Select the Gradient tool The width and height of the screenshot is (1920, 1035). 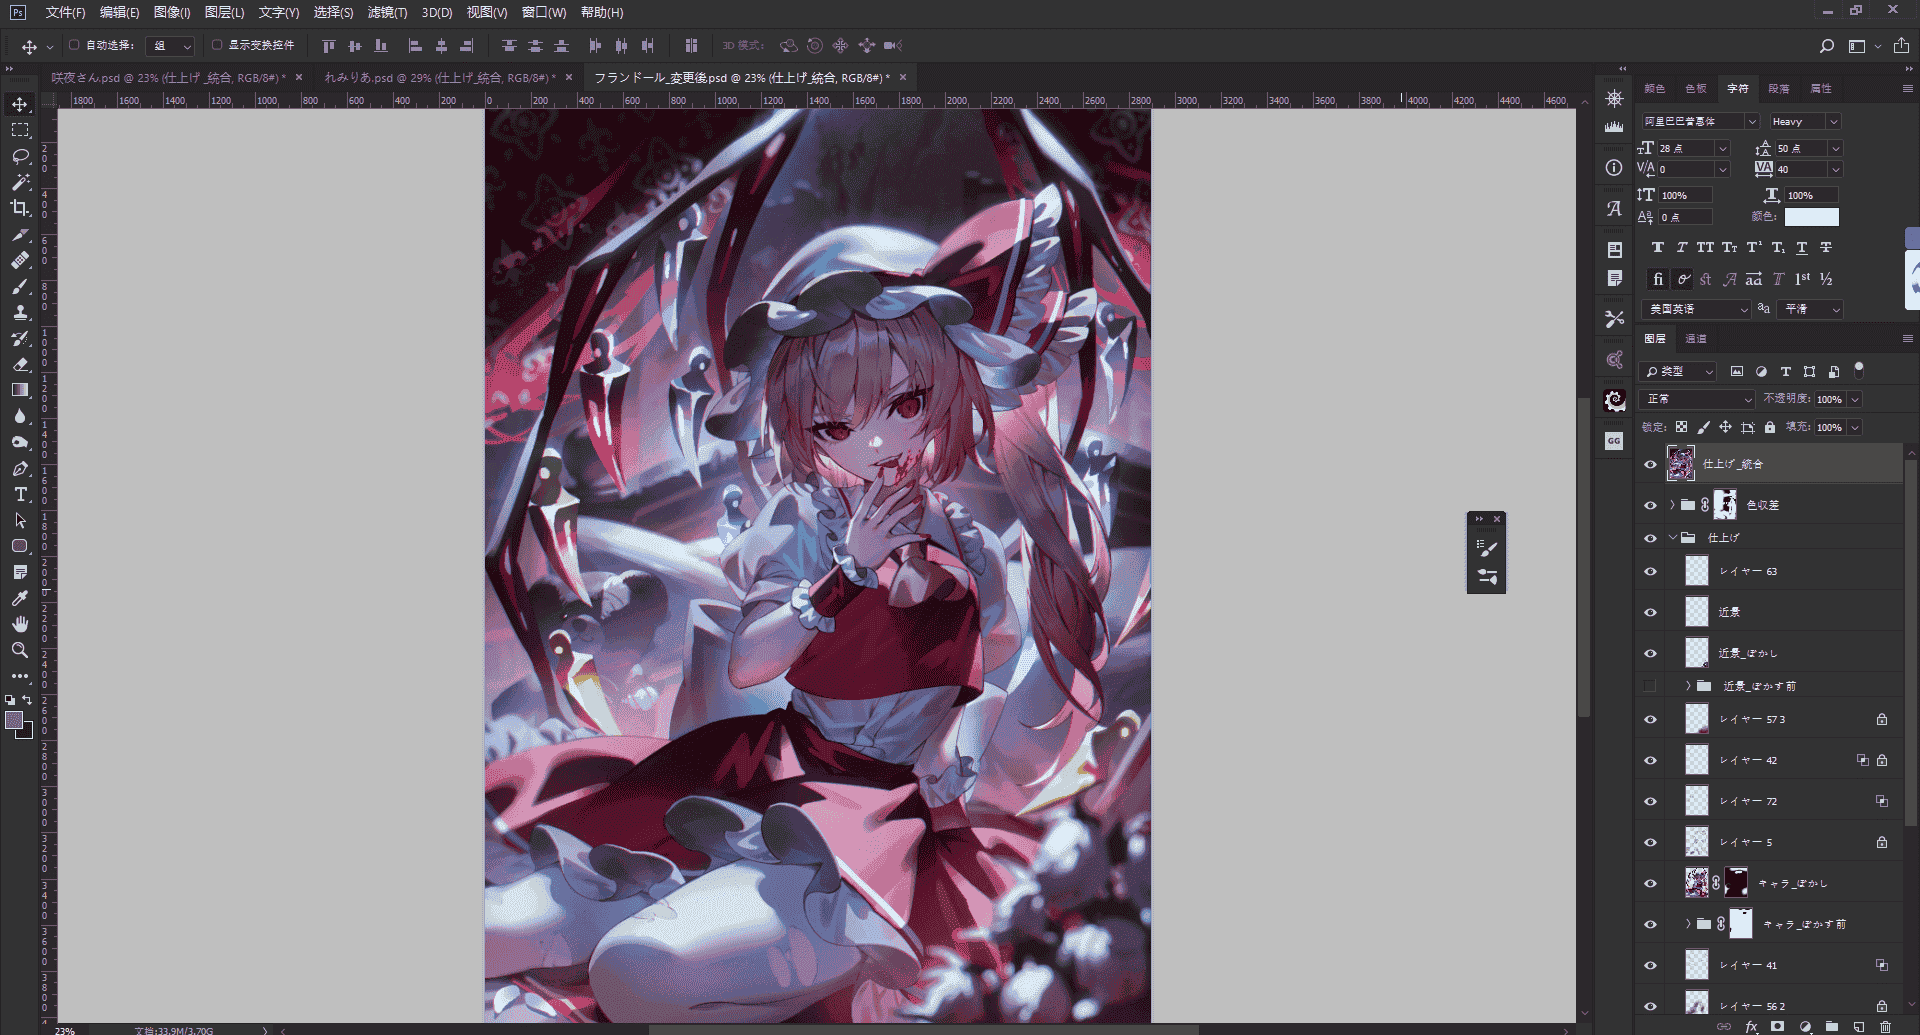(20, 390)
